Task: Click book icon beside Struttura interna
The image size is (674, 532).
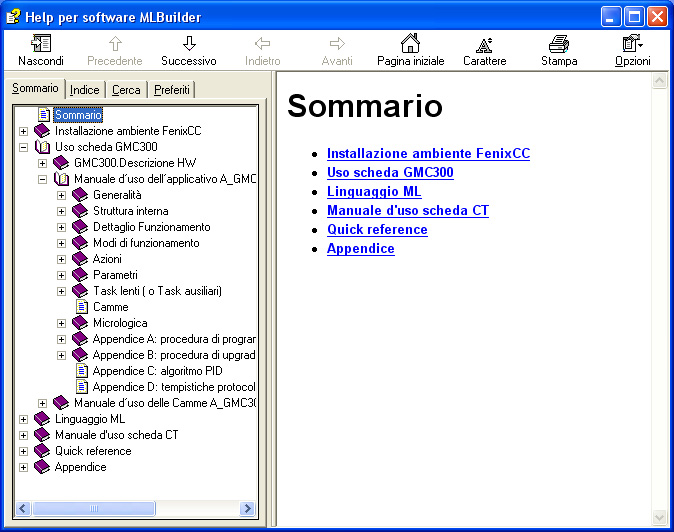Action: pos(80,211)
